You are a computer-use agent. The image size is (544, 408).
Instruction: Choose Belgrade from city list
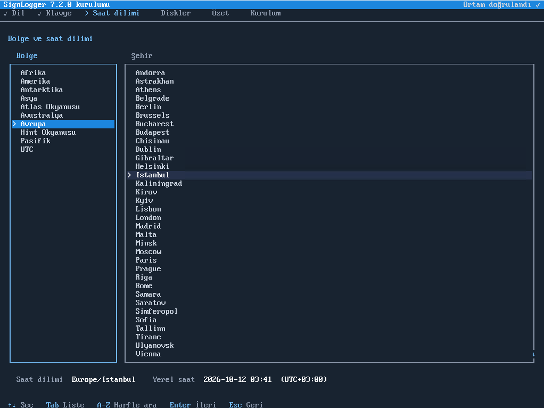pyautogui.click(x=330, y=98)
